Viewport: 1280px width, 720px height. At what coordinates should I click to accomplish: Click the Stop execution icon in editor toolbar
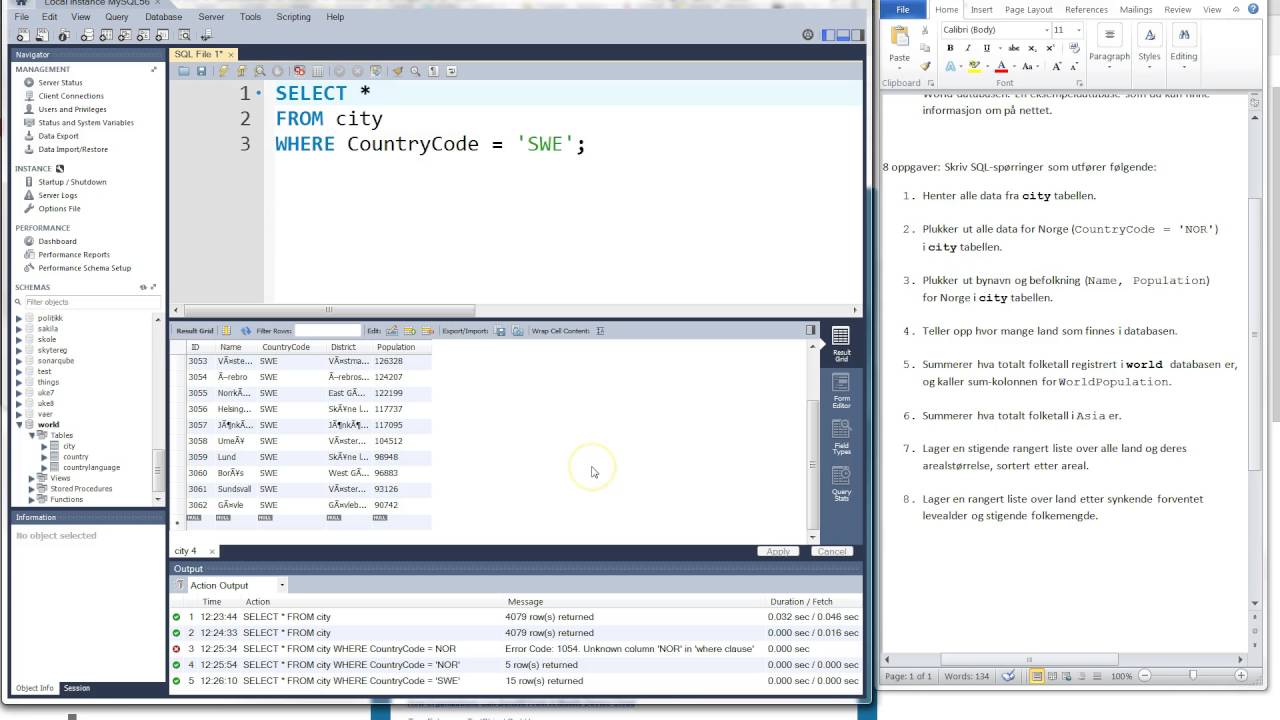click(277, 71)
